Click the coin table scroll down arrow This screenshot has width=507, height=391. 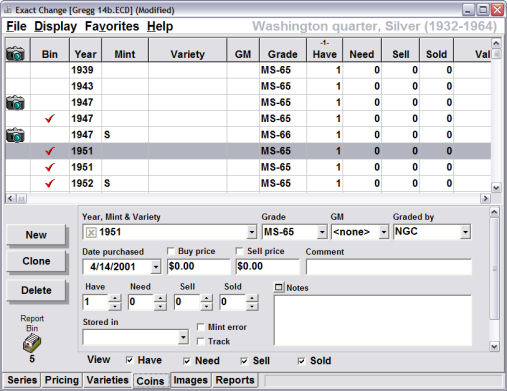(x=496, y=188)
